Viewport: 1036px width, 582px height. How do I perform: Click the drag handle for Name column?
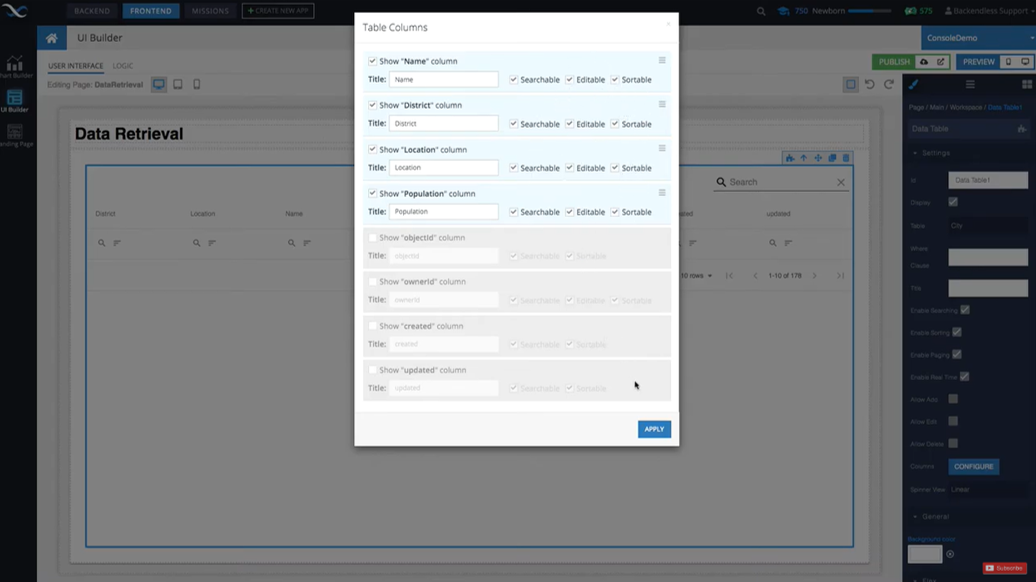[x=662, y=61]
